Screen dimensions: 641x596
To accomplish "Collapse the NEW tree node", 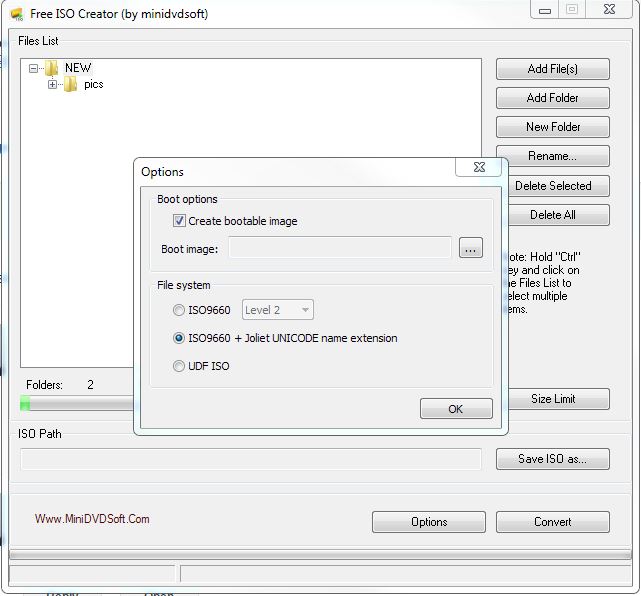I will [34, 69].
